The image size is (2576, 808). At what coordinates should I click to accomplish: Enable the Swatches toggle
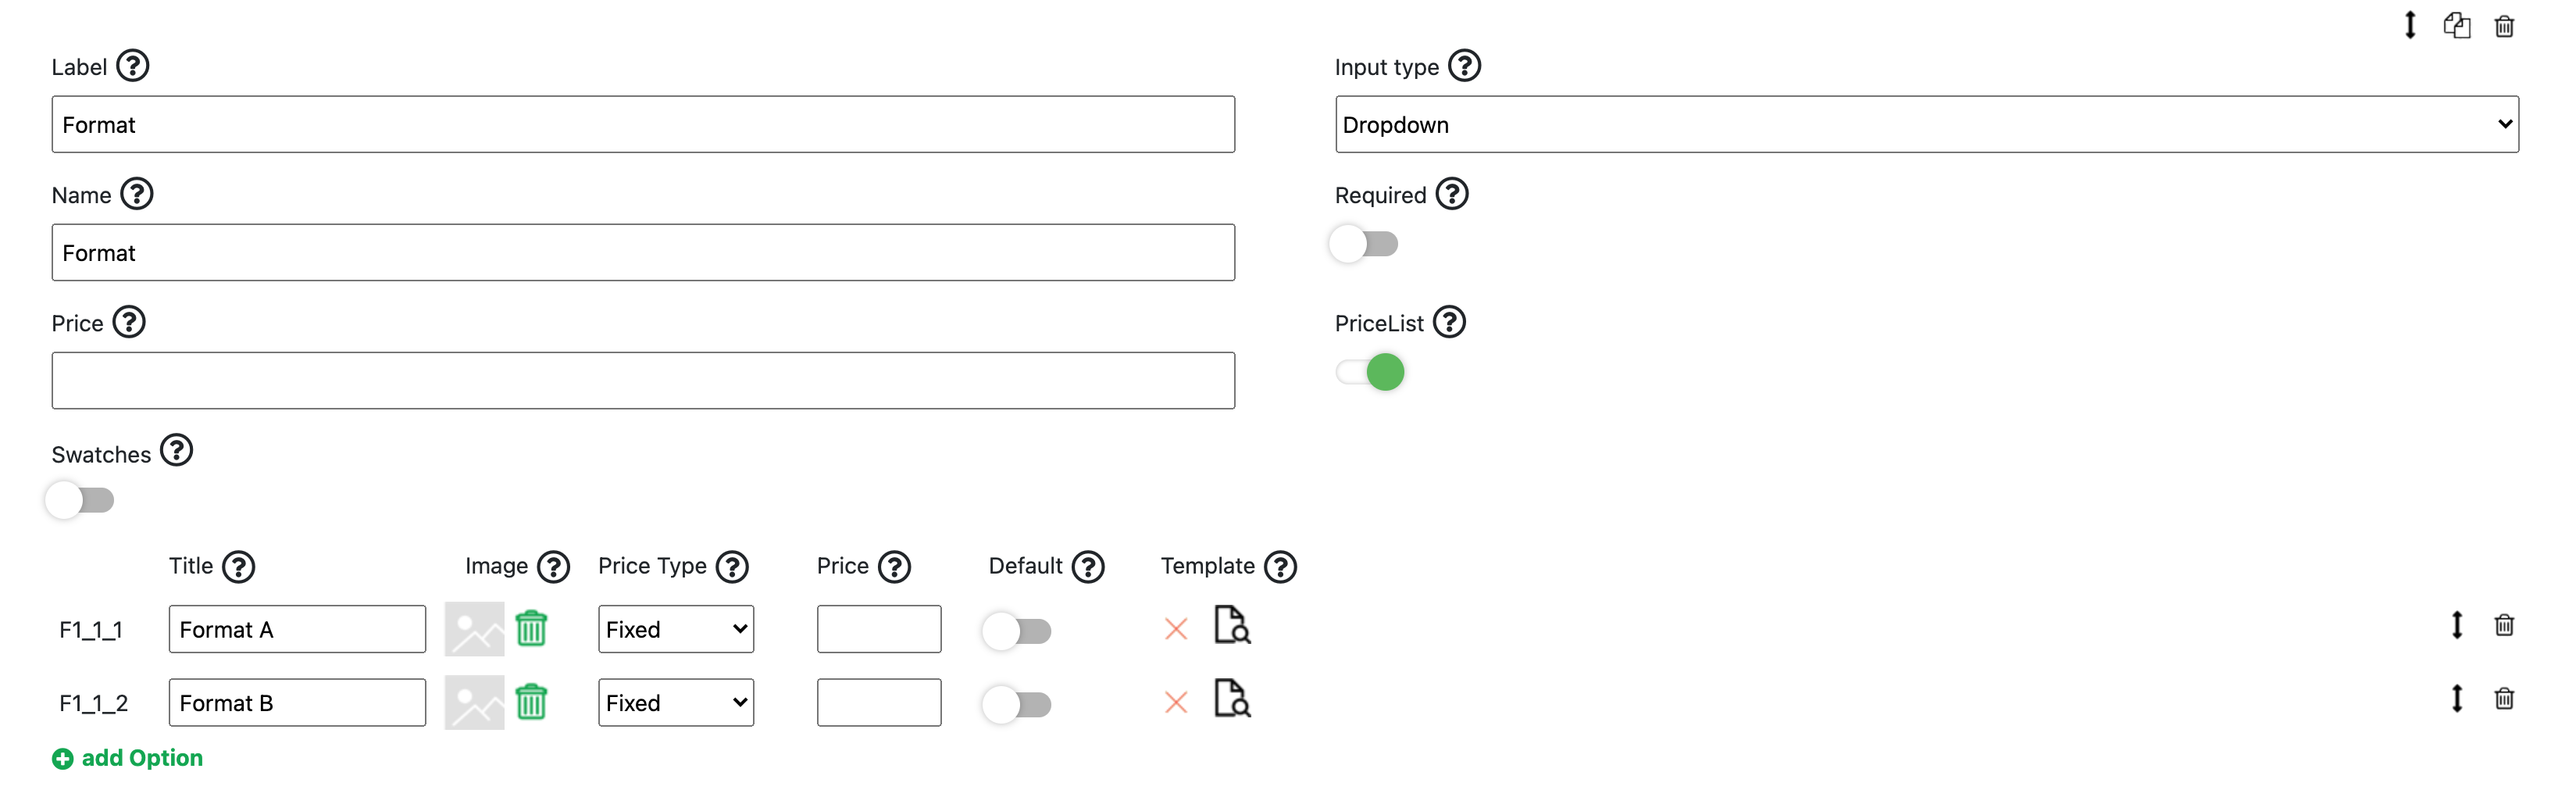click(80, 500)
